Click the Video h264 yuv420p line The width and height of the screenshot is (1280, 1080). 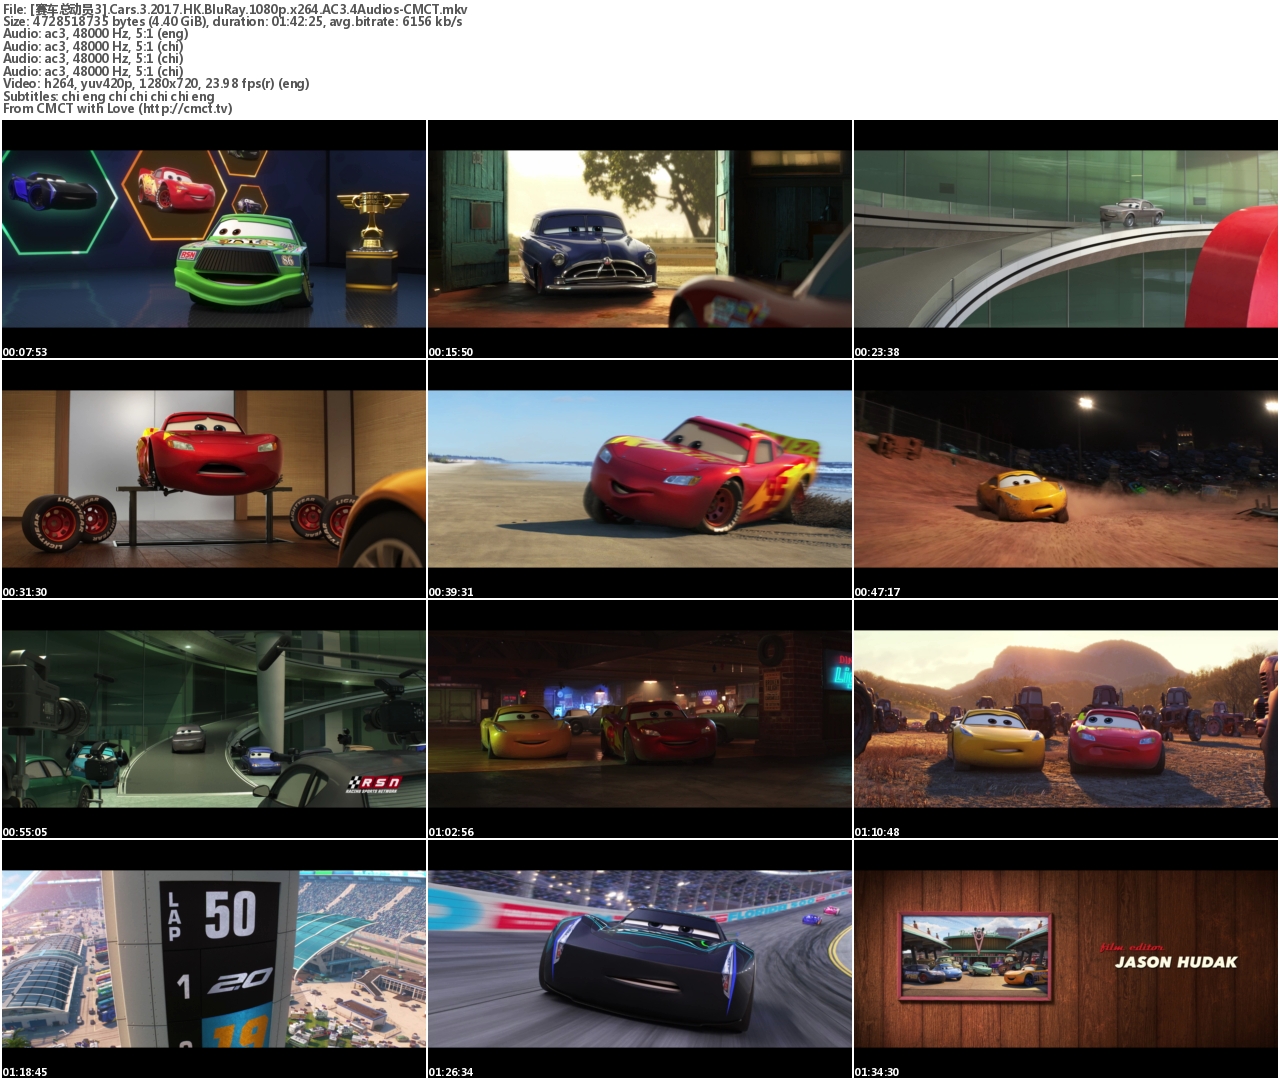click(x=156, y=84)
